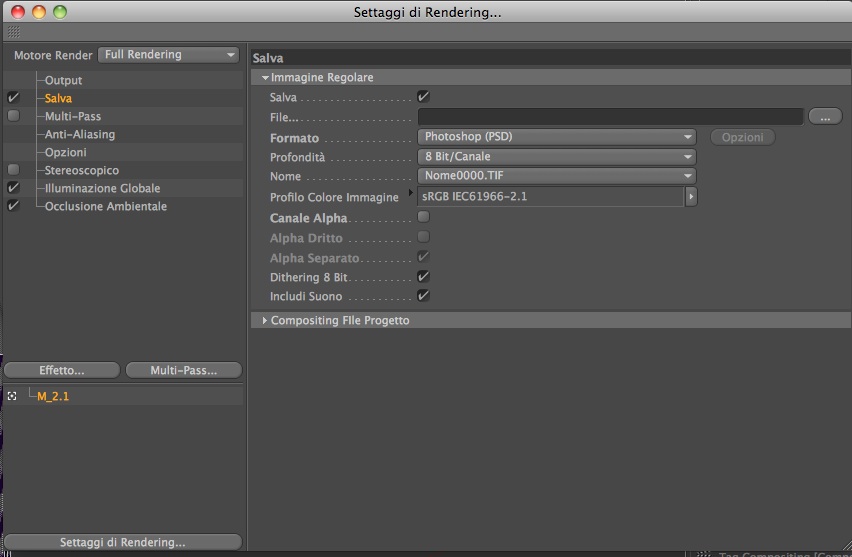Enable the Canale Alpha checkbox
This screenshot has width=852, height=557.
pyautogui.click(x=423, y=217)
